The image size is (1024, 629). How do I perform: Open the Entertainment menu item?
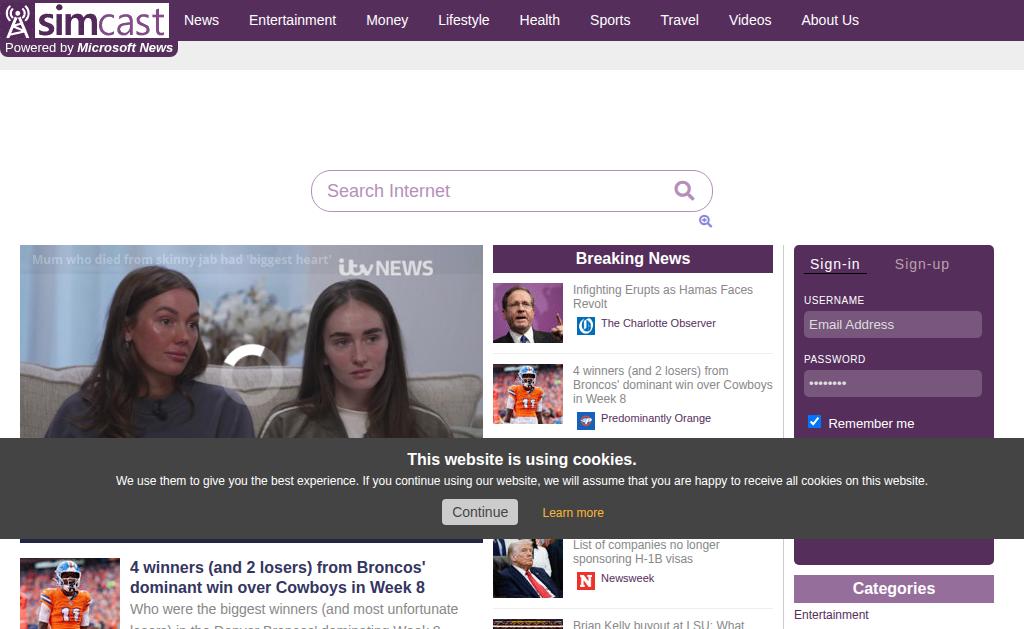pyautogui.click(x=292, y=20)
